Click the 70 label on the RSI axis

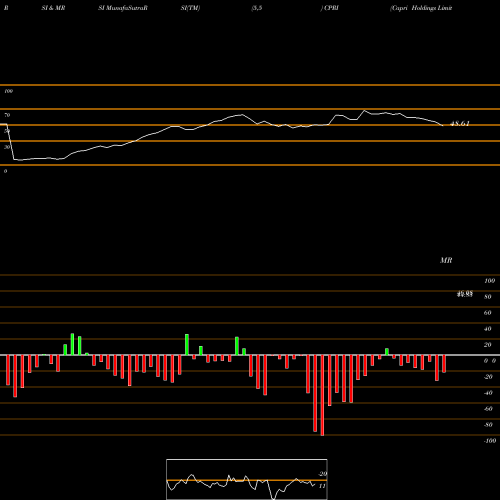7,115
